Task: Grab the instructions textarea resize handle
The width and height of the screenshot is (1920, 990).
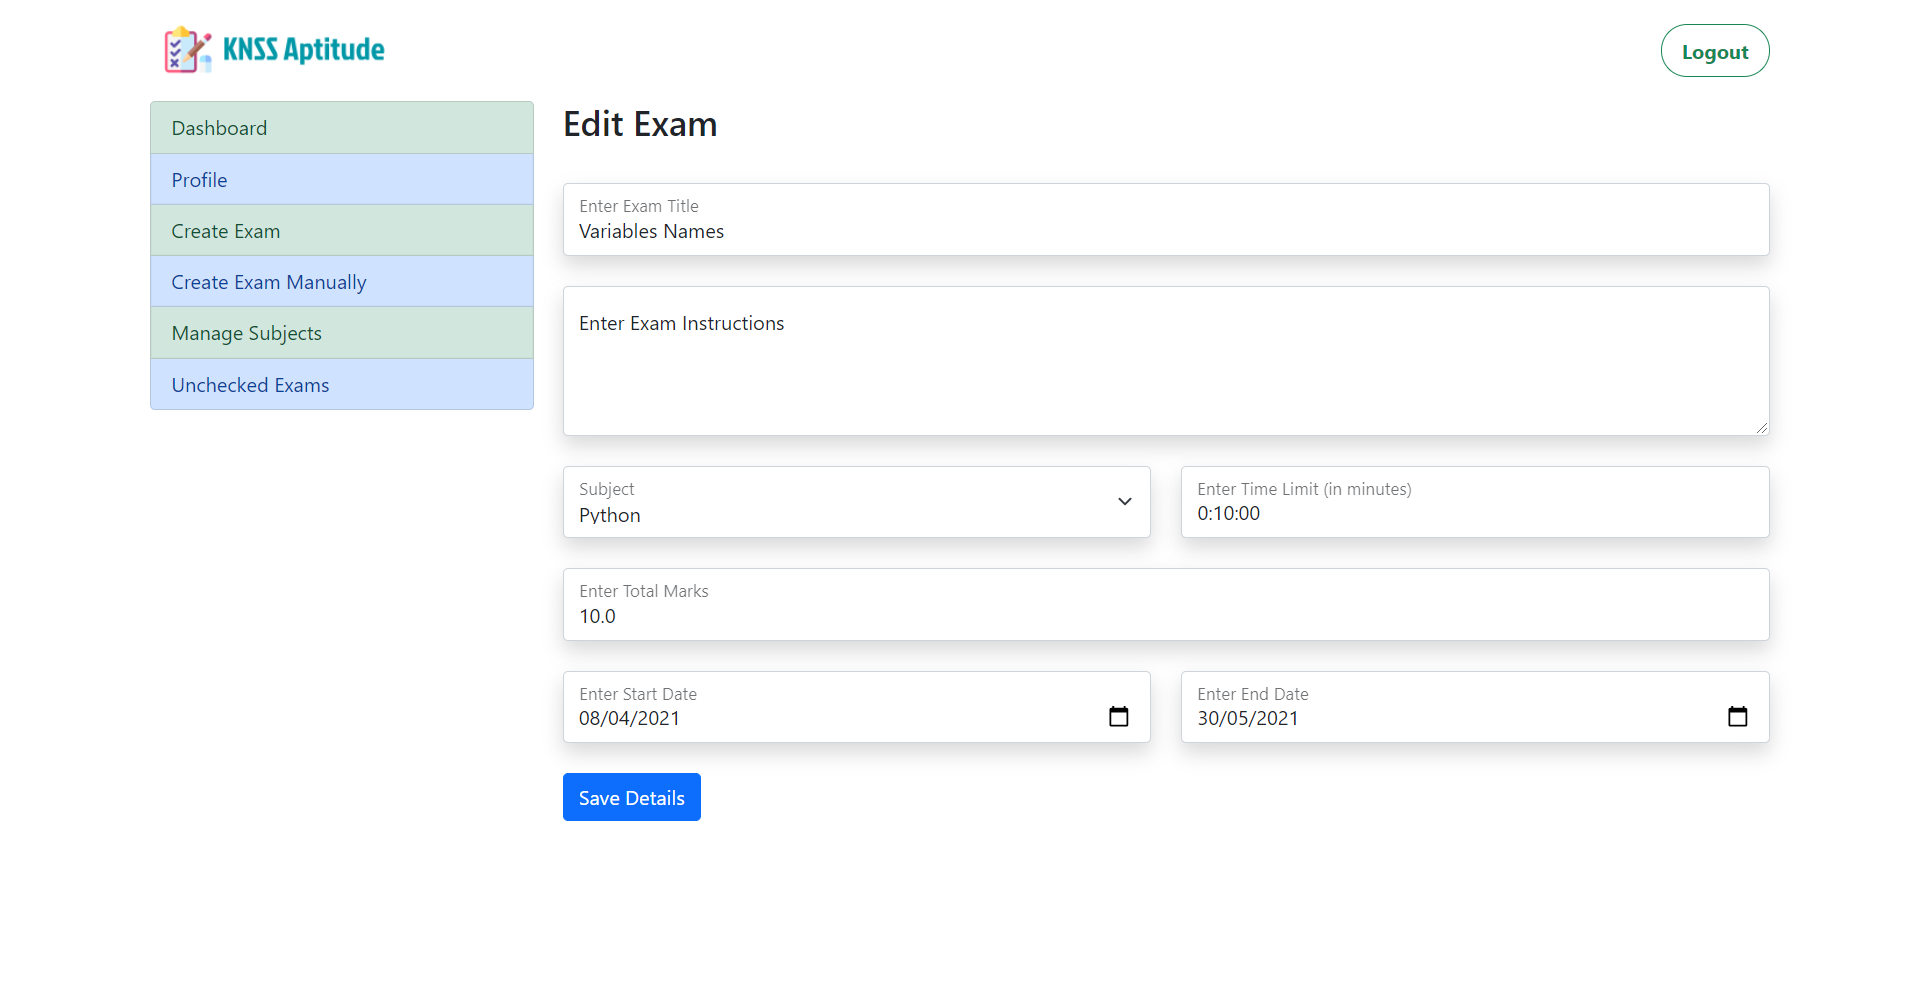Action: point(1761,427)
